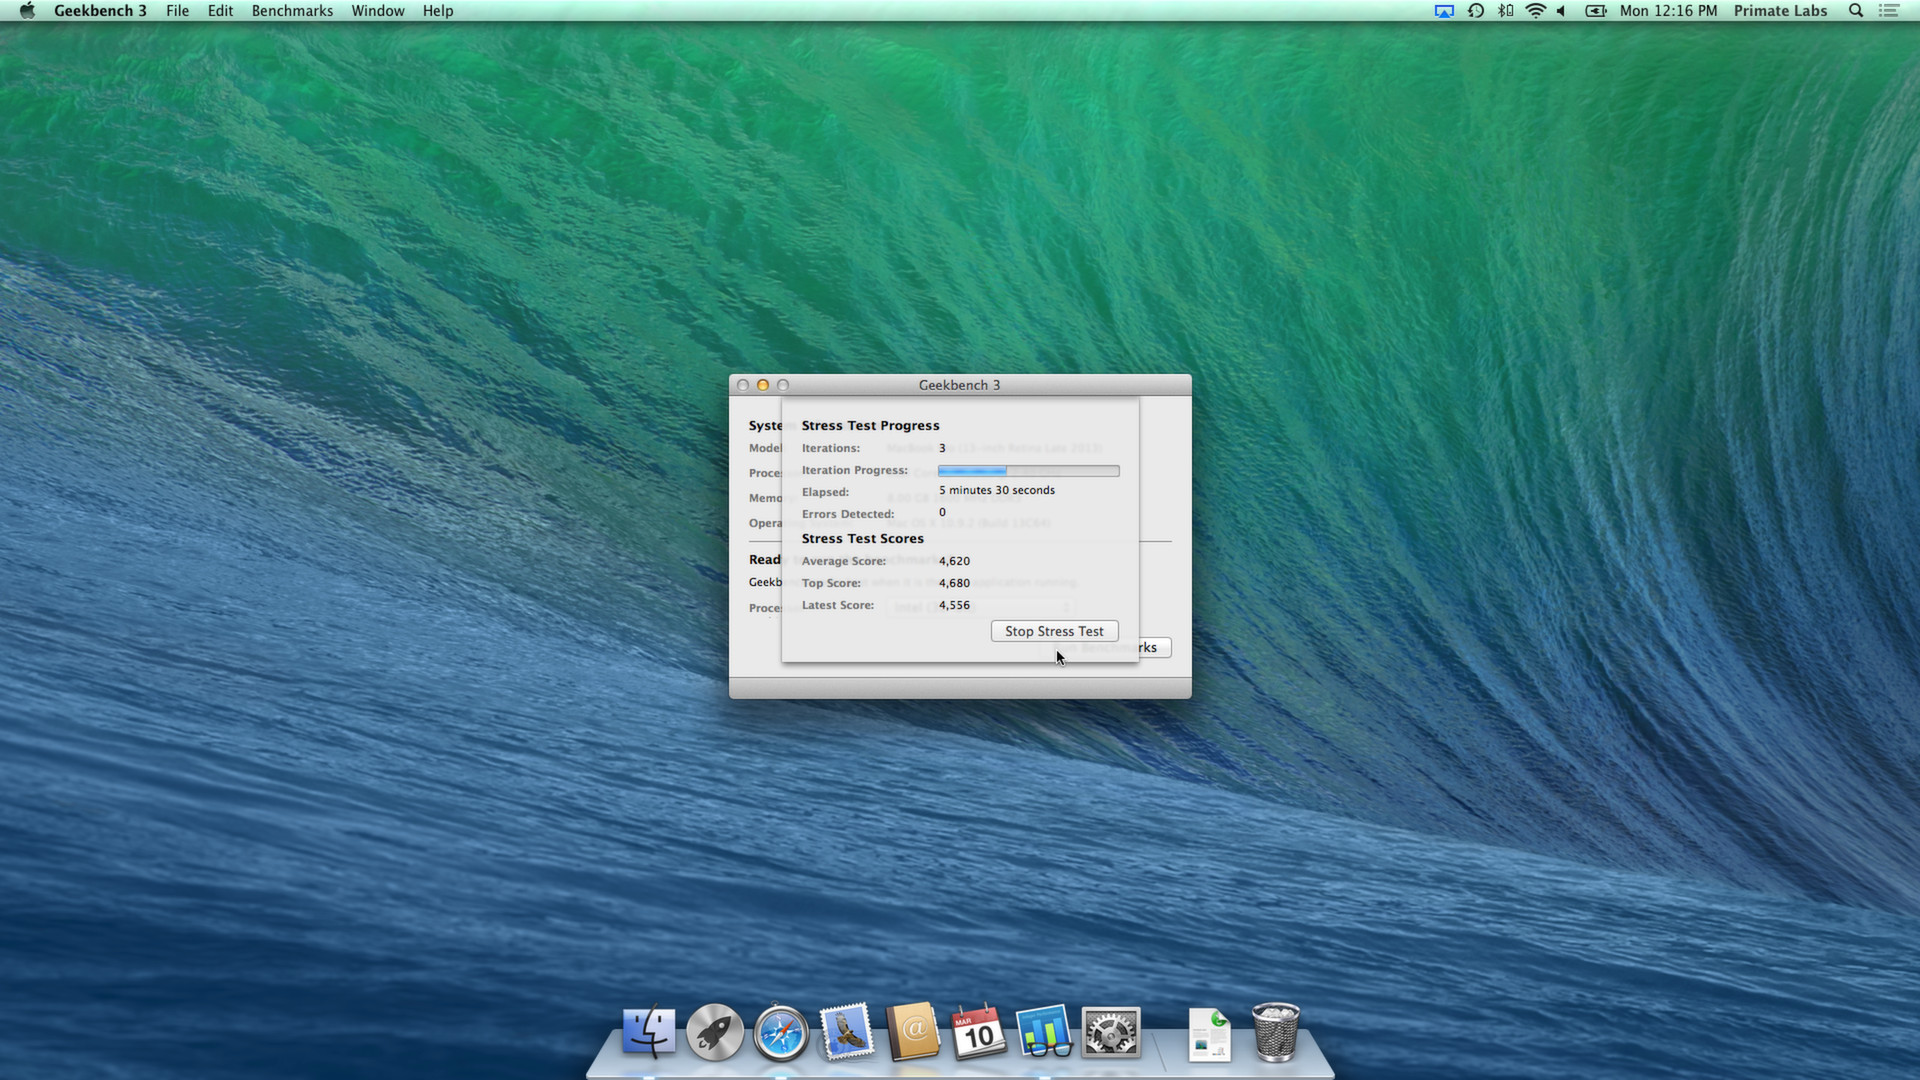
Task: Click the iteration progress bar
Action: click(1027, 470)
